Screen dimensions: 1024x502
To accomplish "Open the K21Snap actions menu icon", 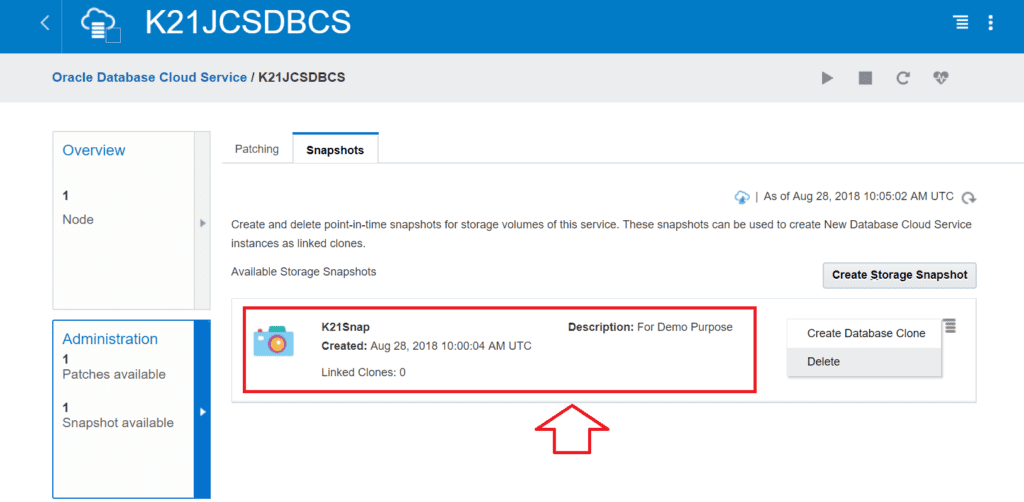I will pos(950,326).
